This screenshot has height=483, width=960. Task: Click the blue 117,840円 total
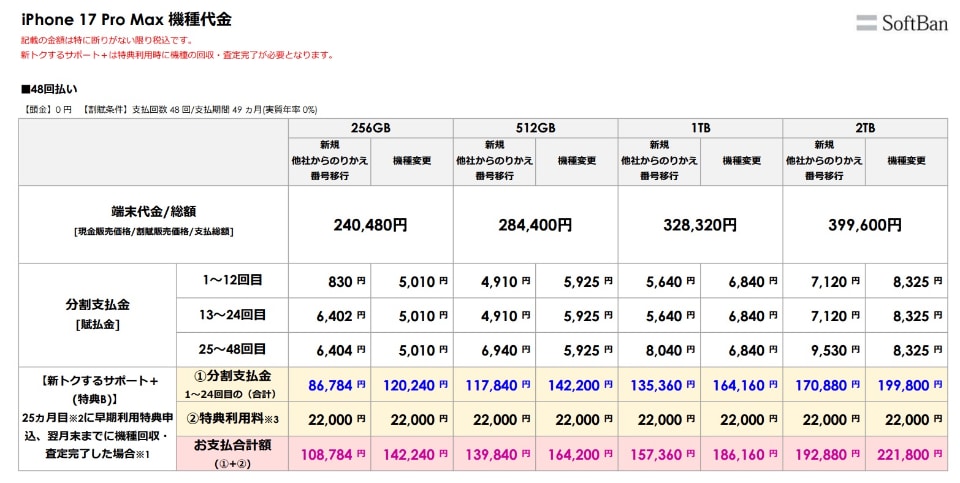(x=495, y=385)
